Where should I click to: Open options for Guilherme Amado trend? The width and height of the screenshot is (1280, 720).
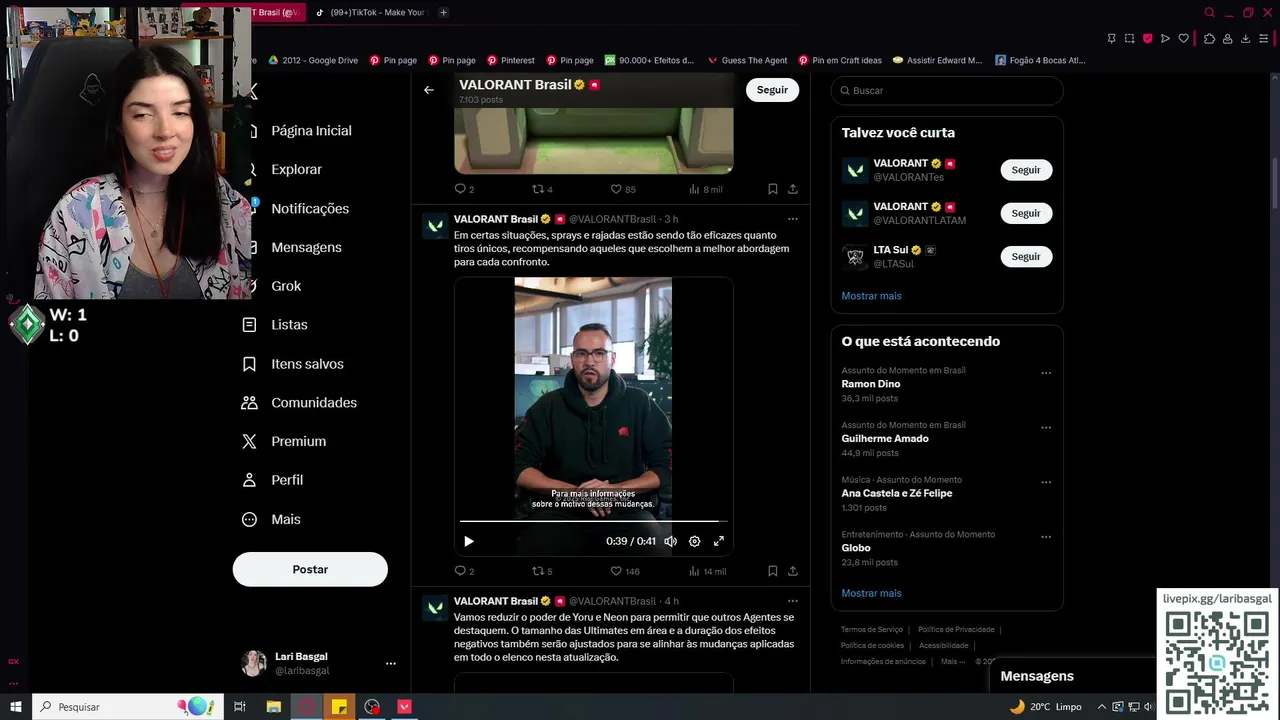pos(1046,428)
